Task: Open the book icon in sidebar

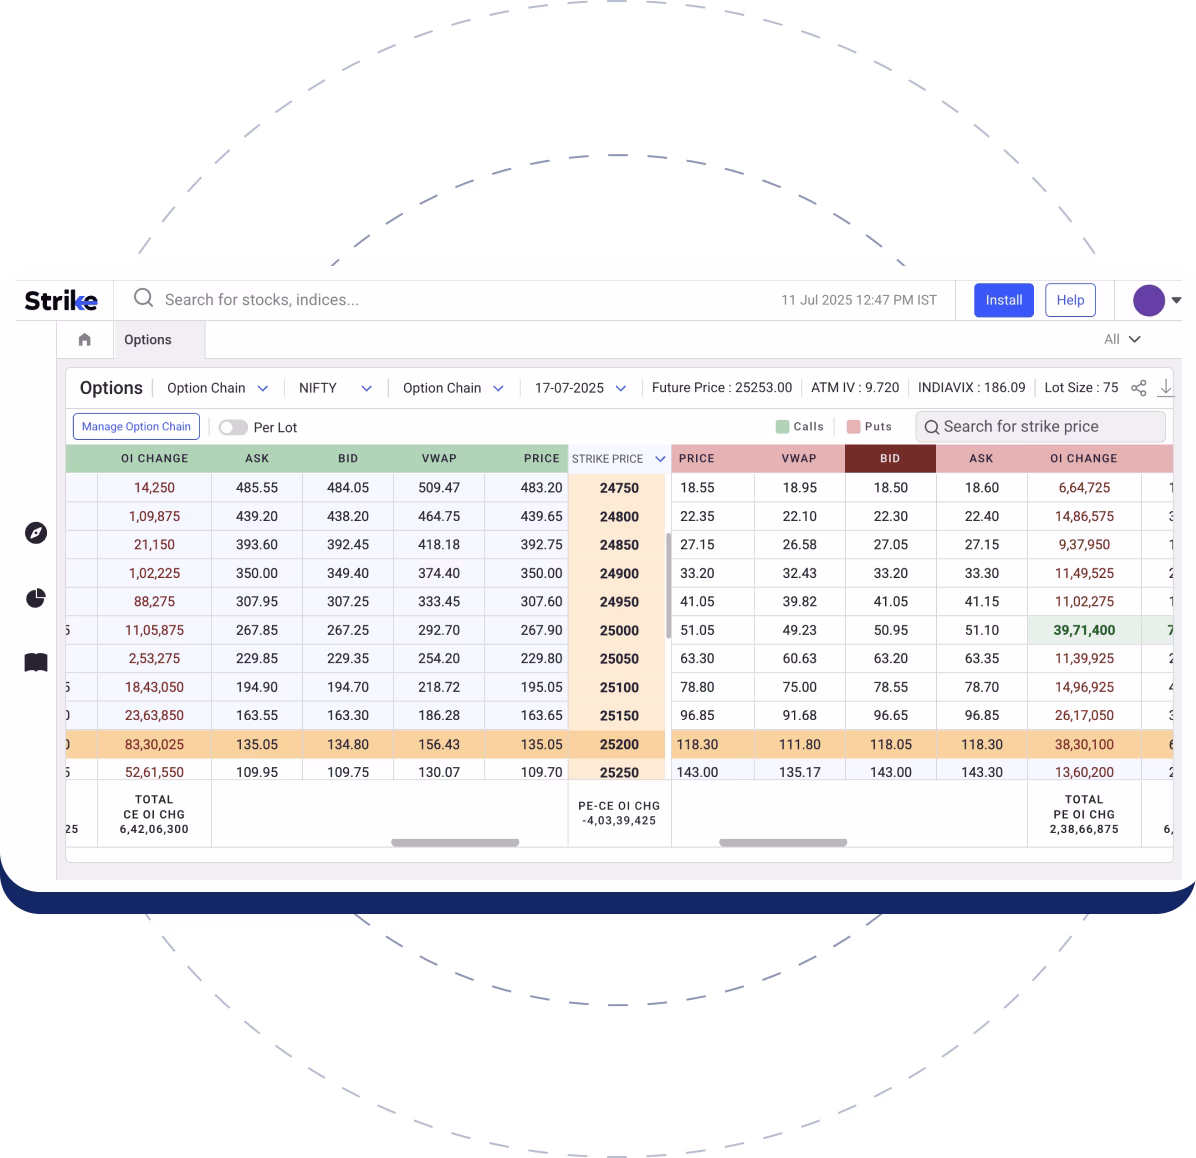Action: coord(36,663)
